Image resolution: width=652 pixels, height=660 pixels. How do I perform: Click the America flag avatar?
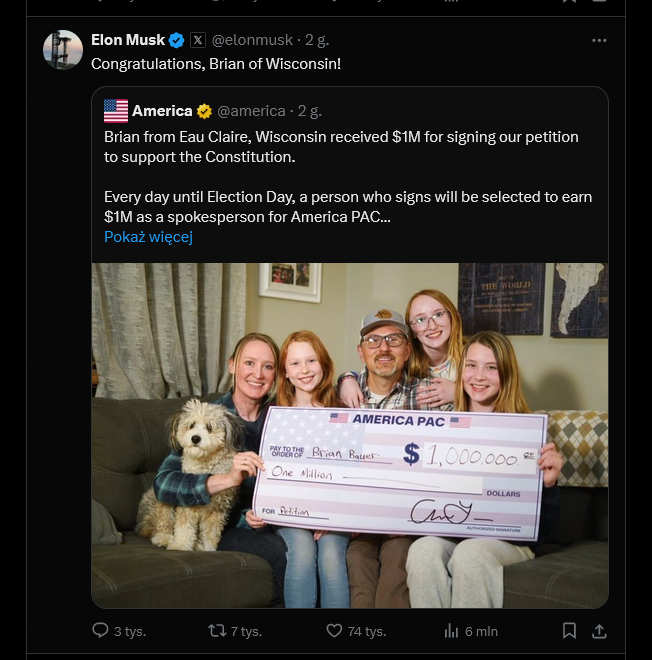click(x=116, y=111)
